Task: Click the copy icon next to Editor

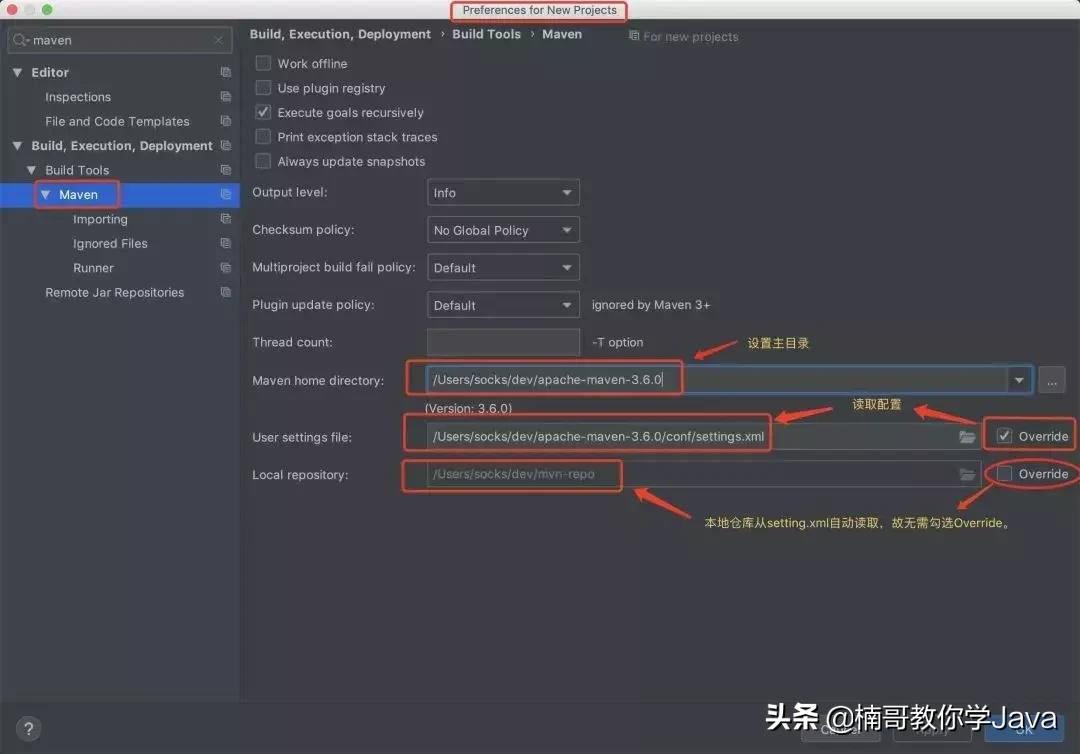Action: click(226, 72)
